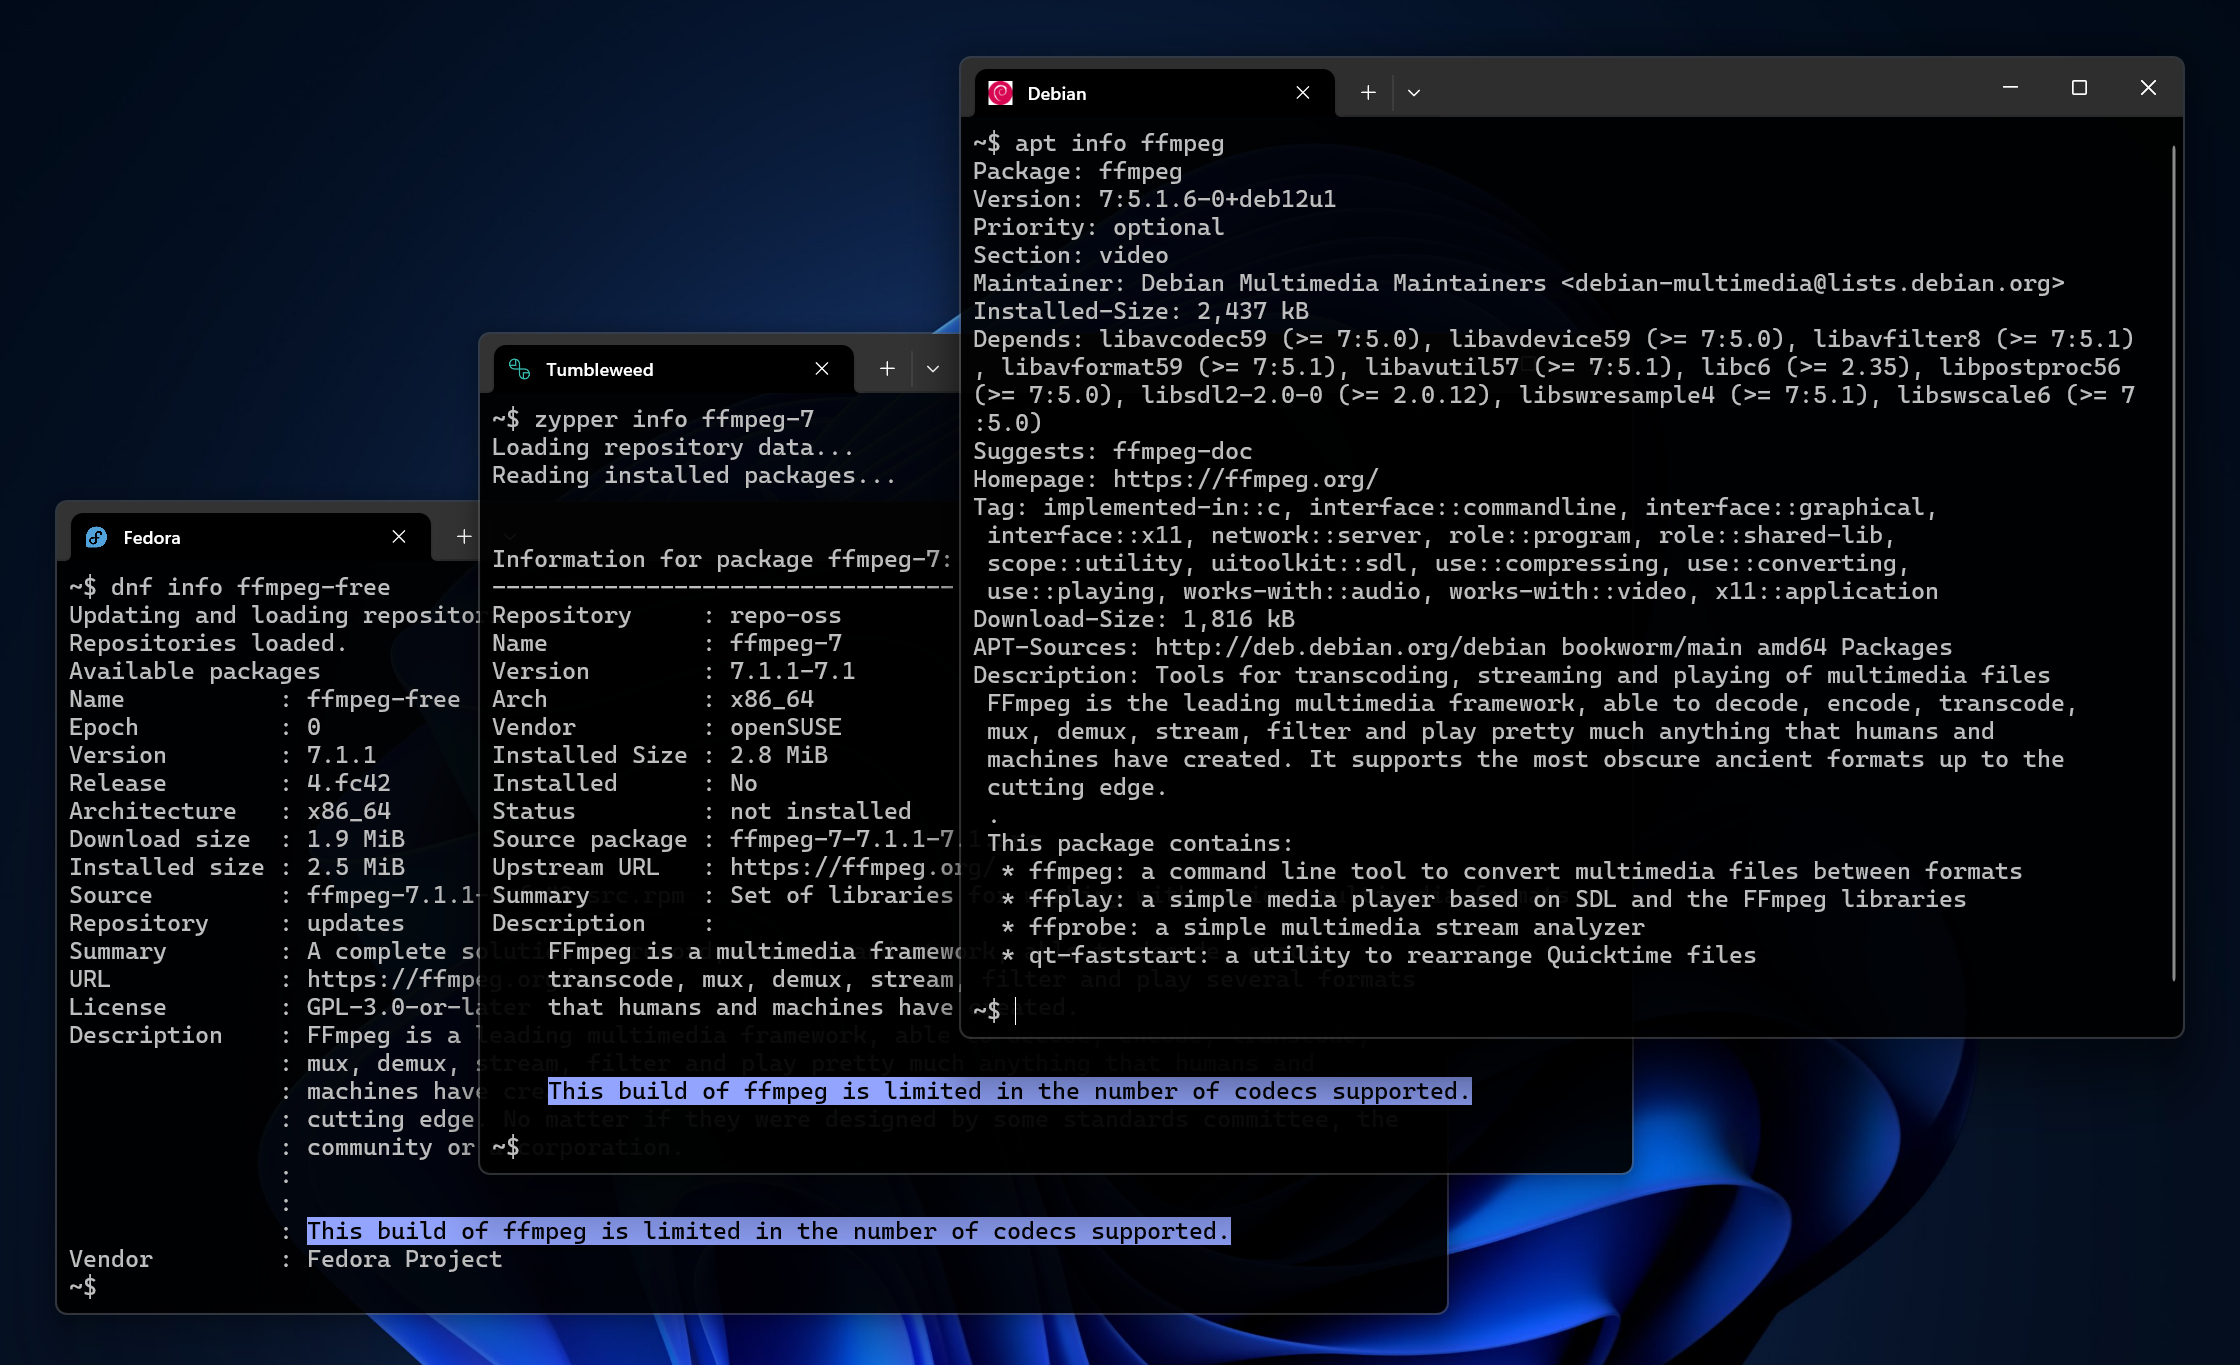Viewport: 2240px width, 1365px height.
Task: Click 'not installed' status in Tumbleweed
Action: point(820,811)
